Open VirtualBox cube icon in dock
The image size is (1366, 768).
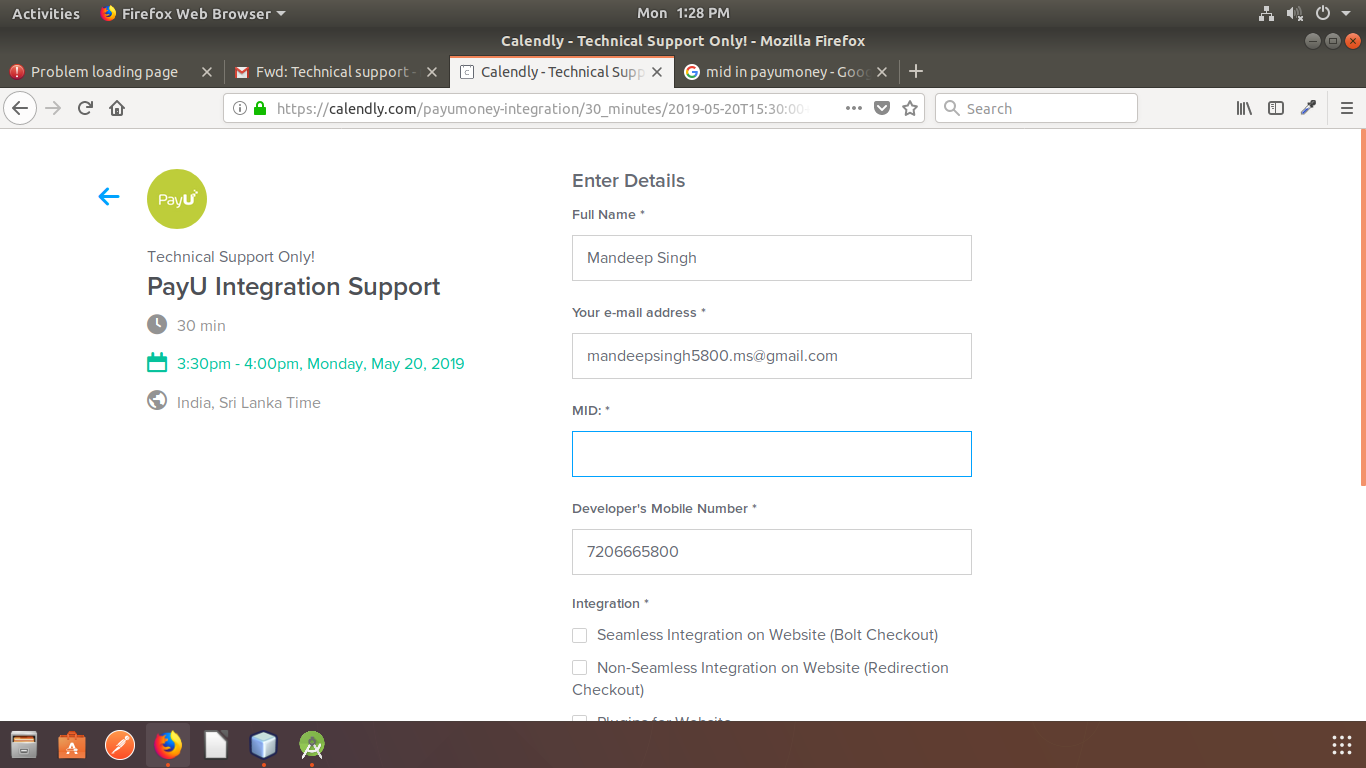pyautogui.click(x=263, y=745)
